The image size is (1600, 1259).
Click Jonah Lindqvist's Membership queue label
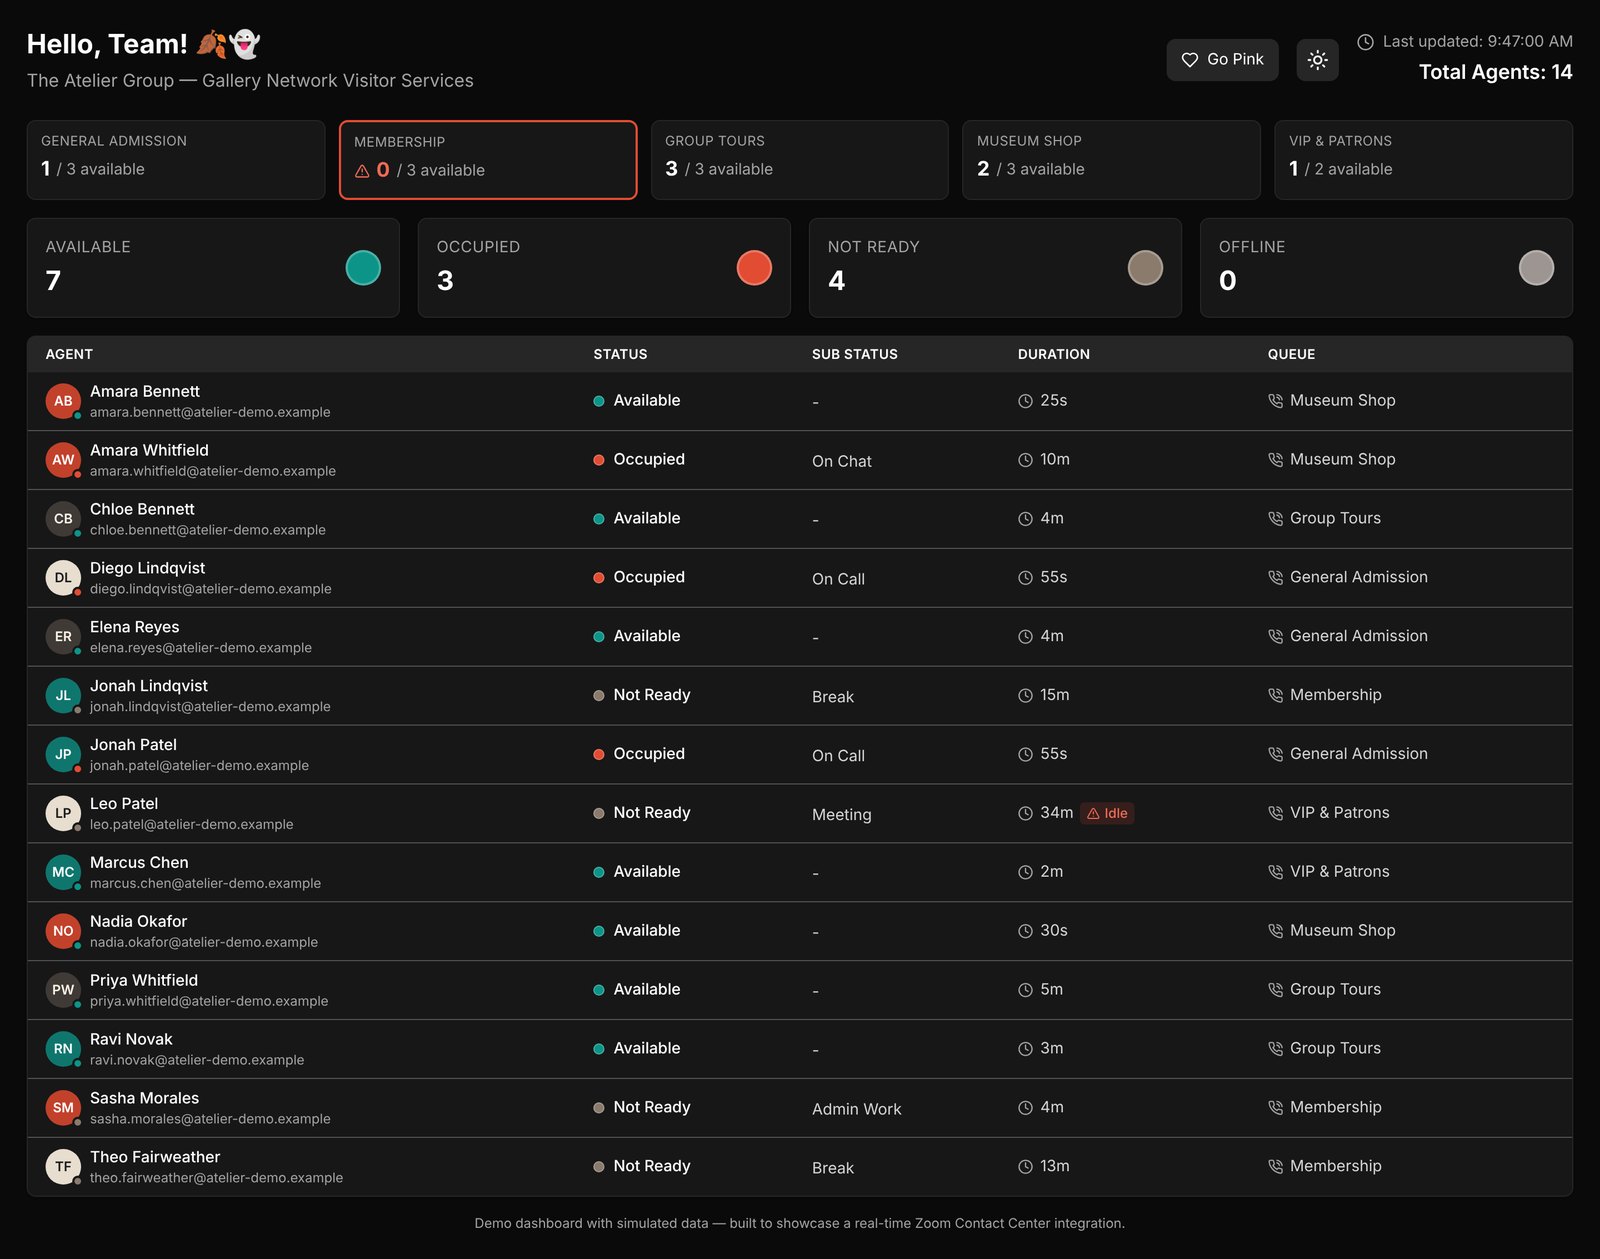[x=1336, y=695]
